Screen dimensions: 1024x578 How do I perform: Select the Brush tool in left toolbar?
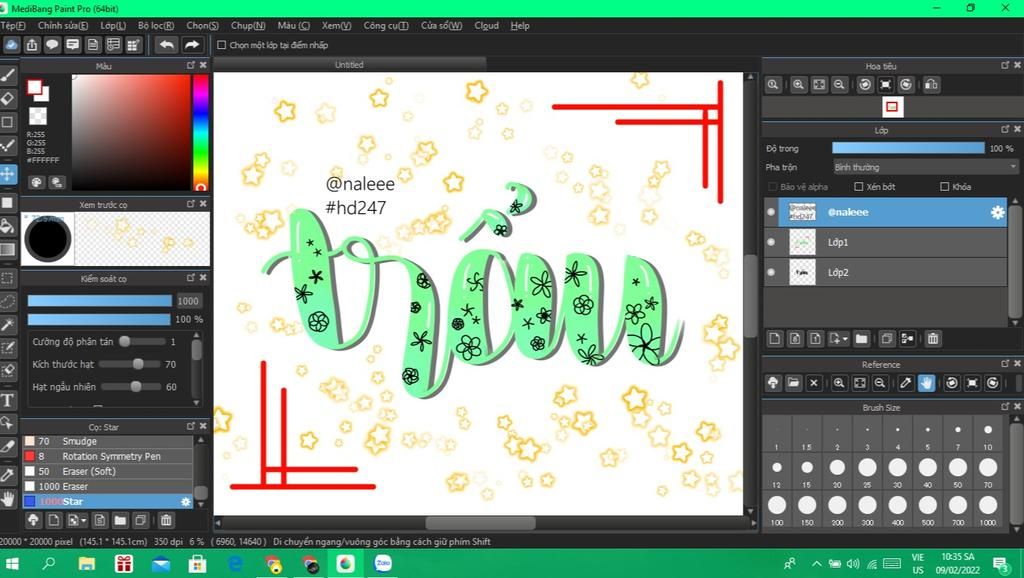(8, 74)
